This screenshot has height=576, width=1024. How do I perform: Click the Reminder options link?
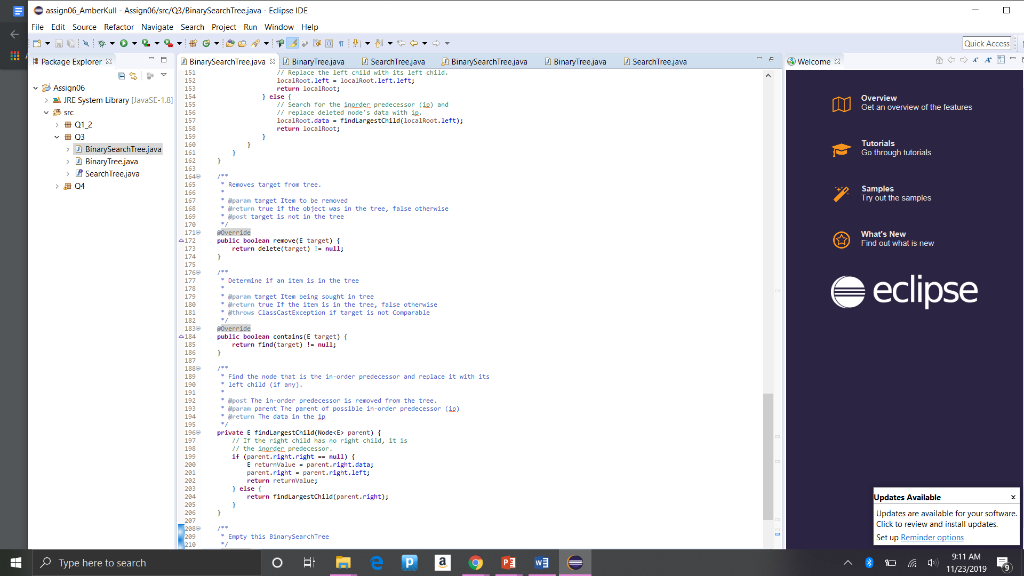tap(932, 537)
